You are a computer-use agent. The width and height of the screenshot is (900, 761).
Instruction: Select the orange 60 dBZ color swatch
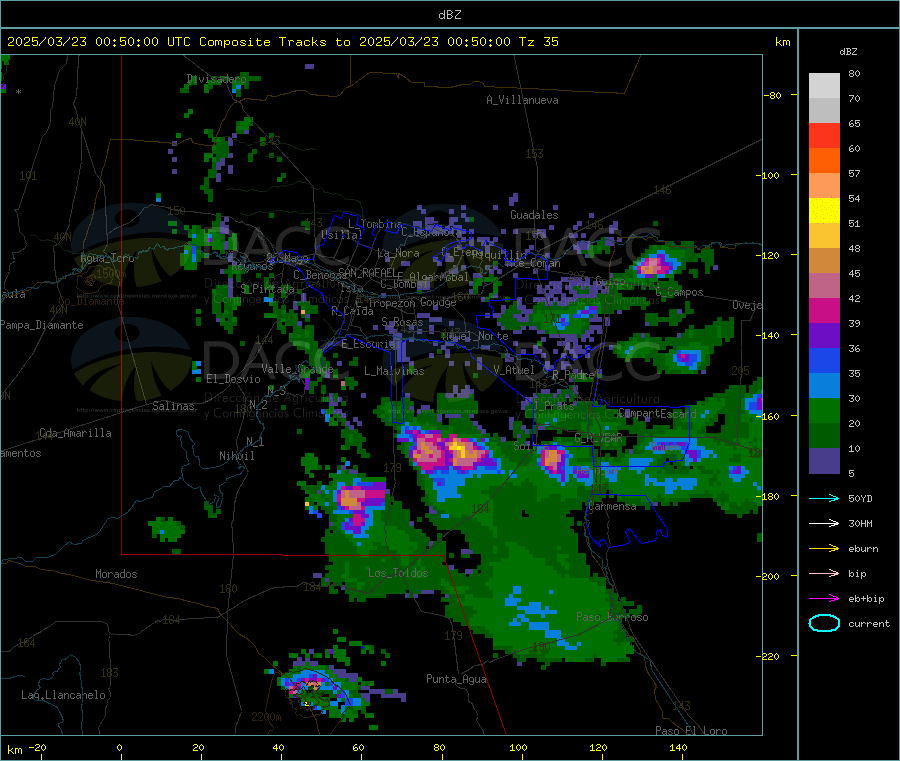[x=824, y=161]
